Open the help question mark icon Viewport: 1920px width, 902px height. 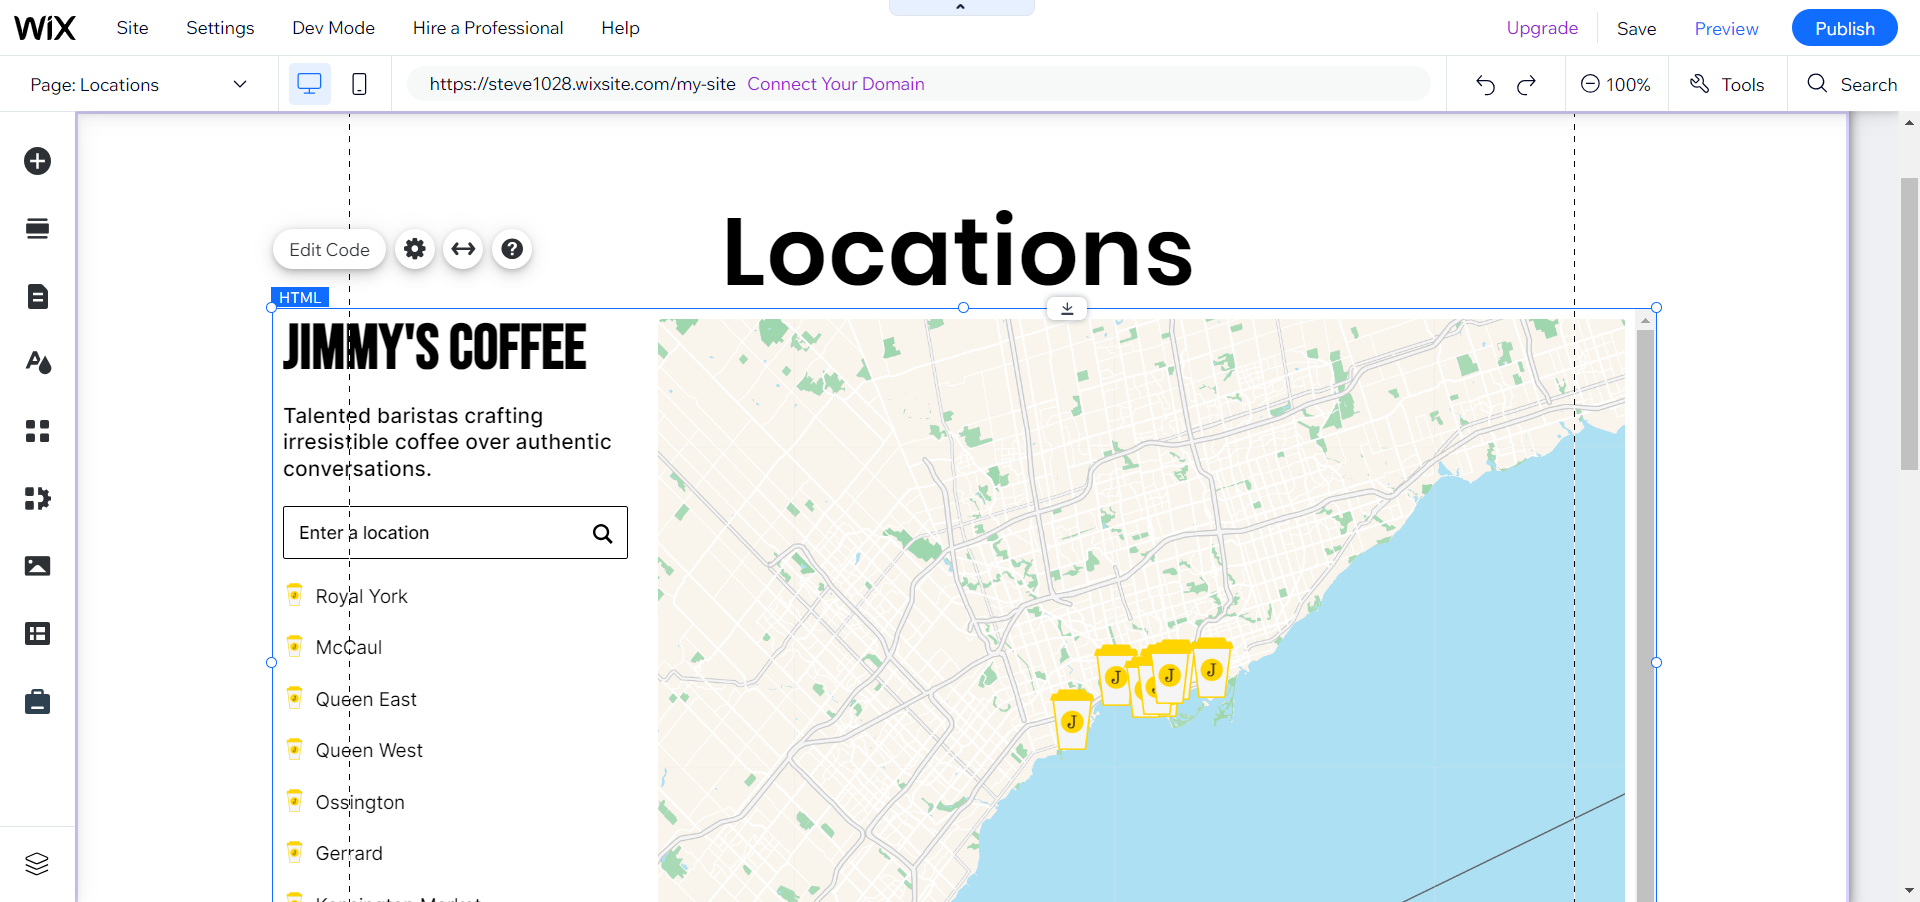512,249
